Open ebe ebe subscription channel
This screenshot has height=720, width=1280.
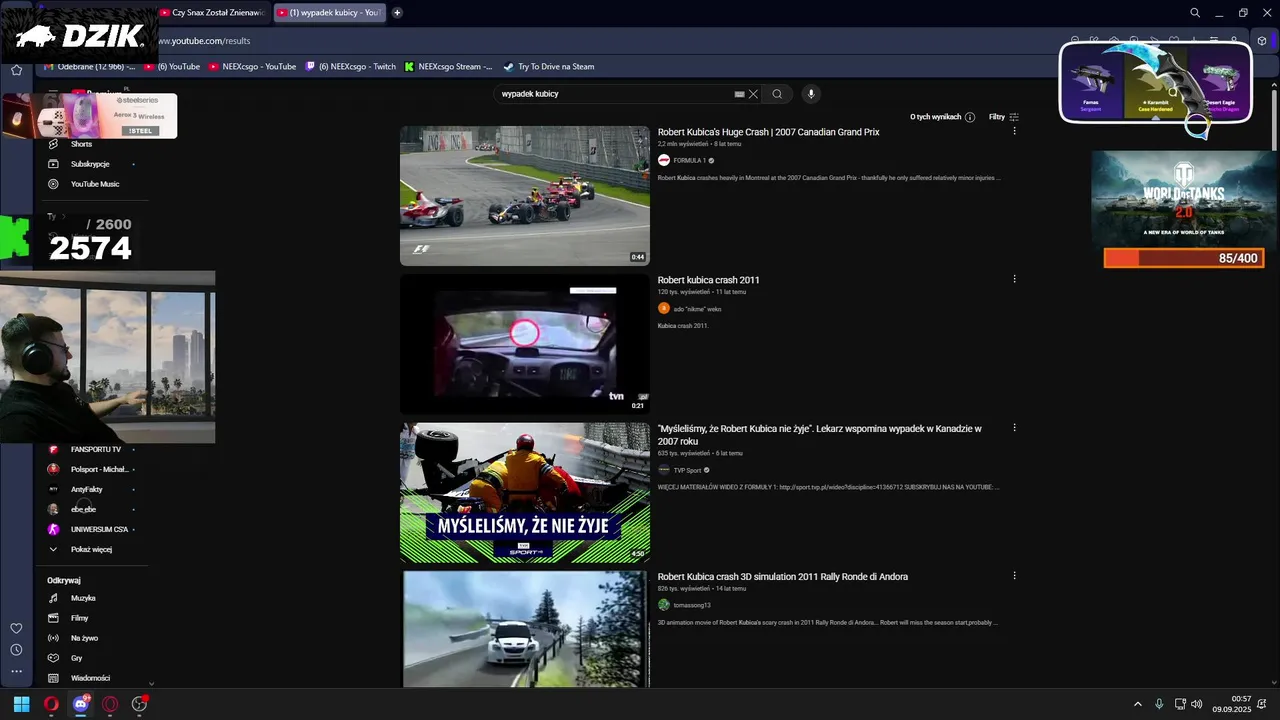[x=83, y=509]
